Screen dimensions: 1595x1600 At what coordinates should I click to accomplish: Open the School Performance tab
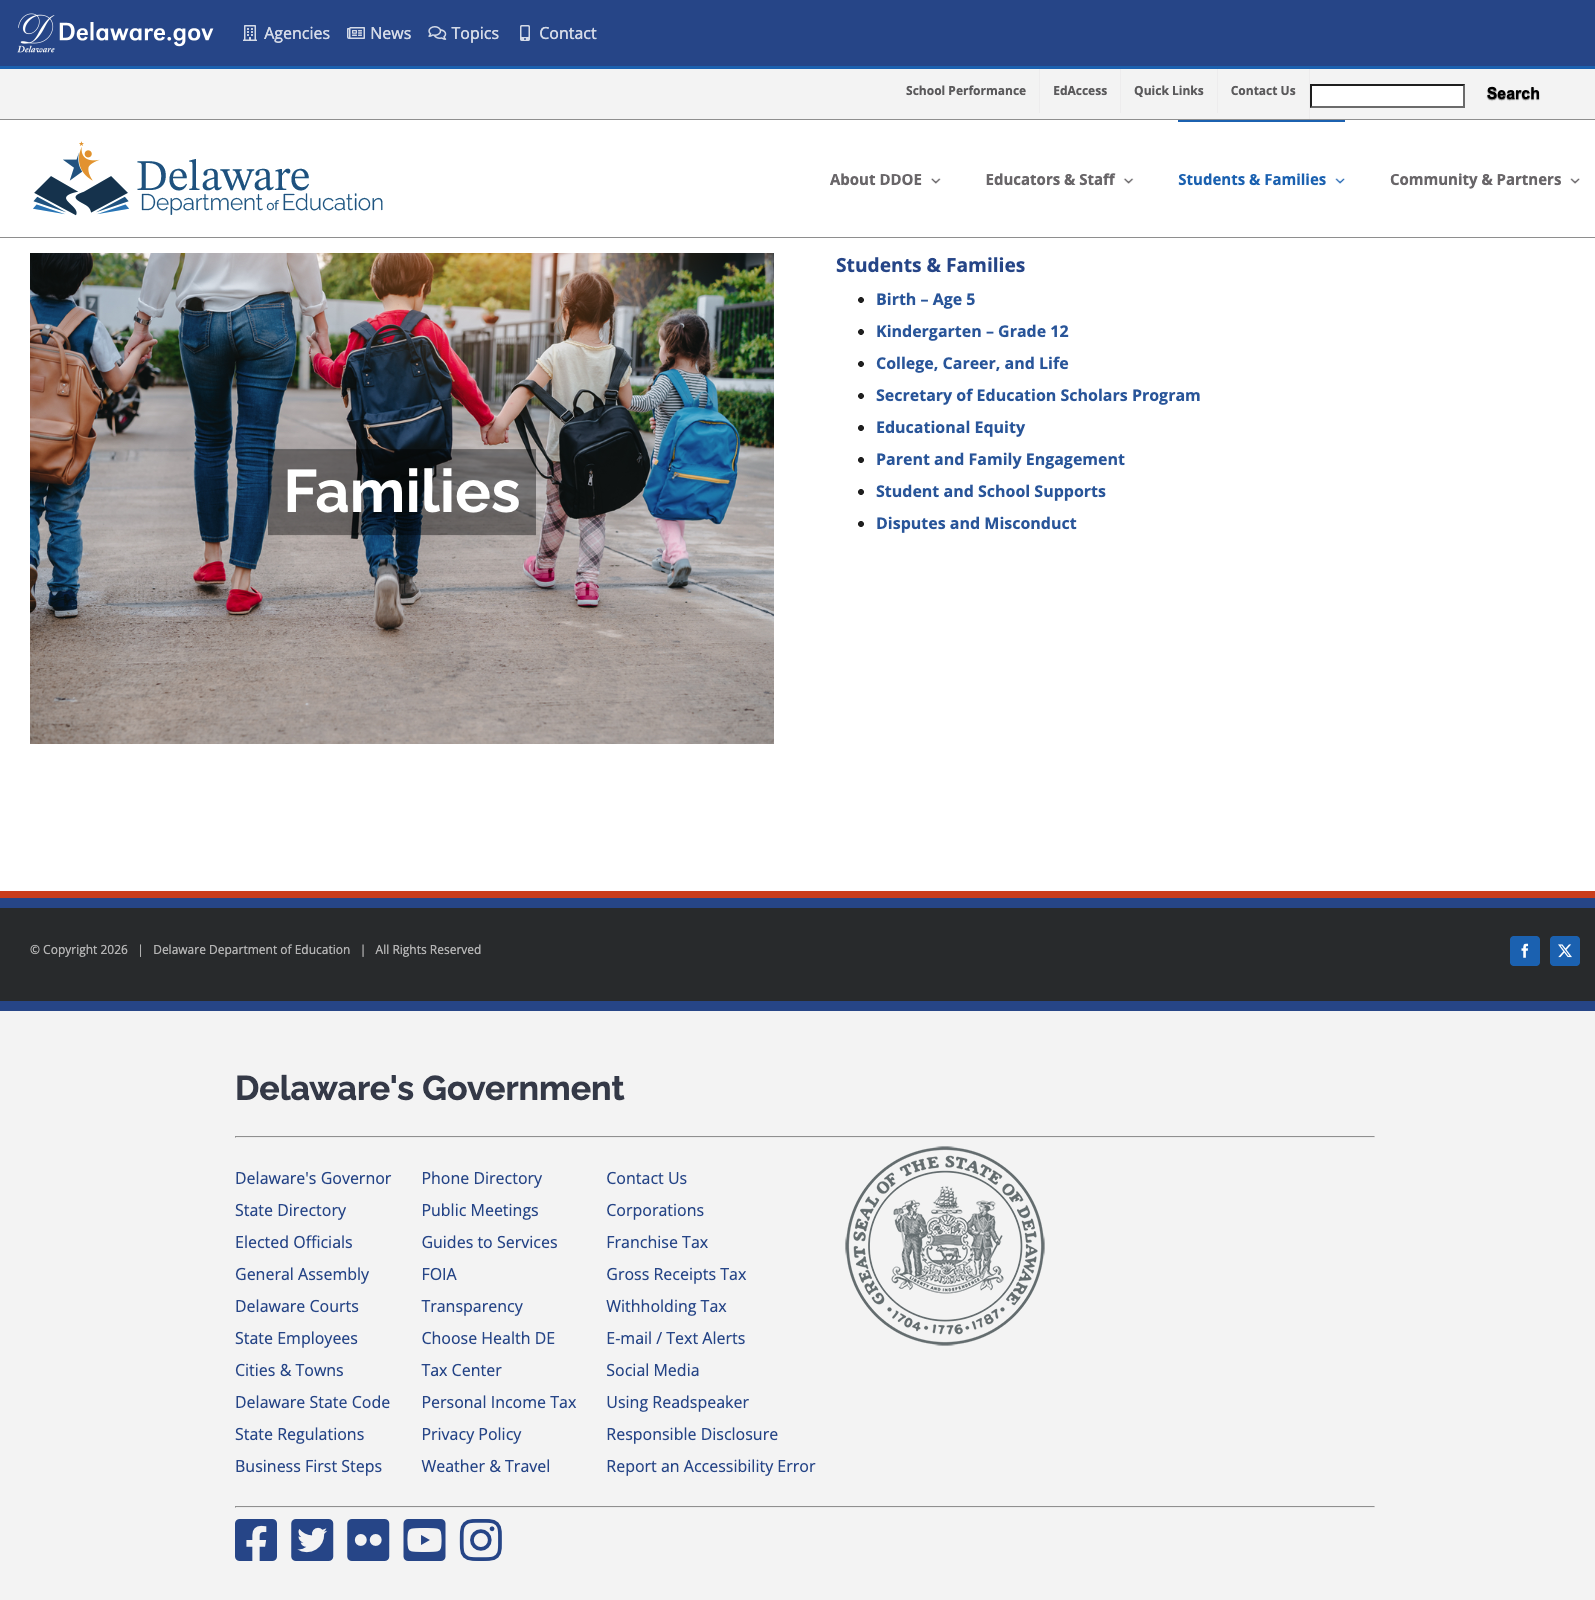(x=966, y=91)
